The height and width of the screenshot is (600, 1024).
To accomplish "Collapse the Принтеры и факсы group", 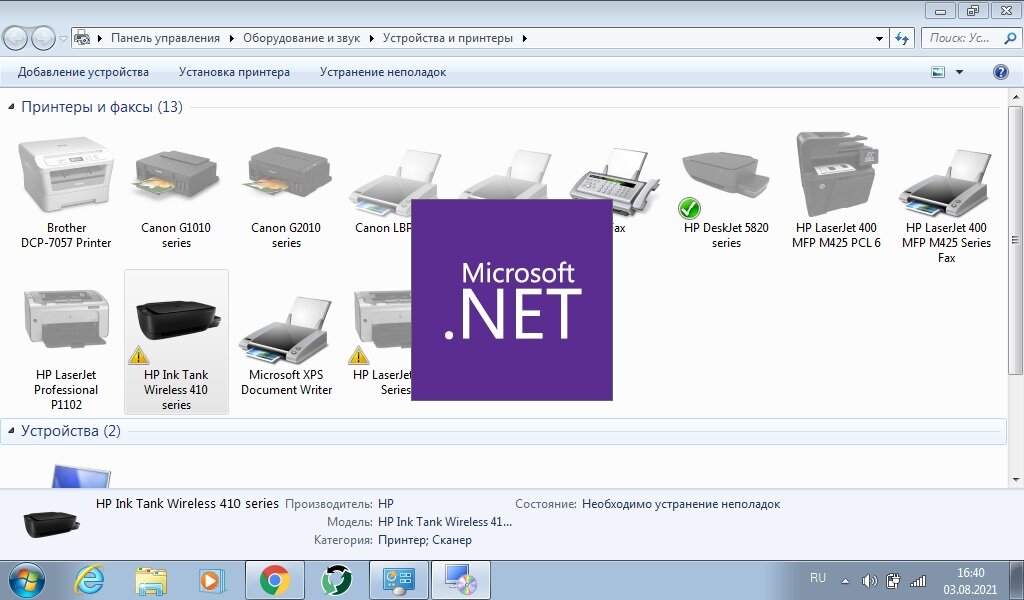I will point(11,106).
